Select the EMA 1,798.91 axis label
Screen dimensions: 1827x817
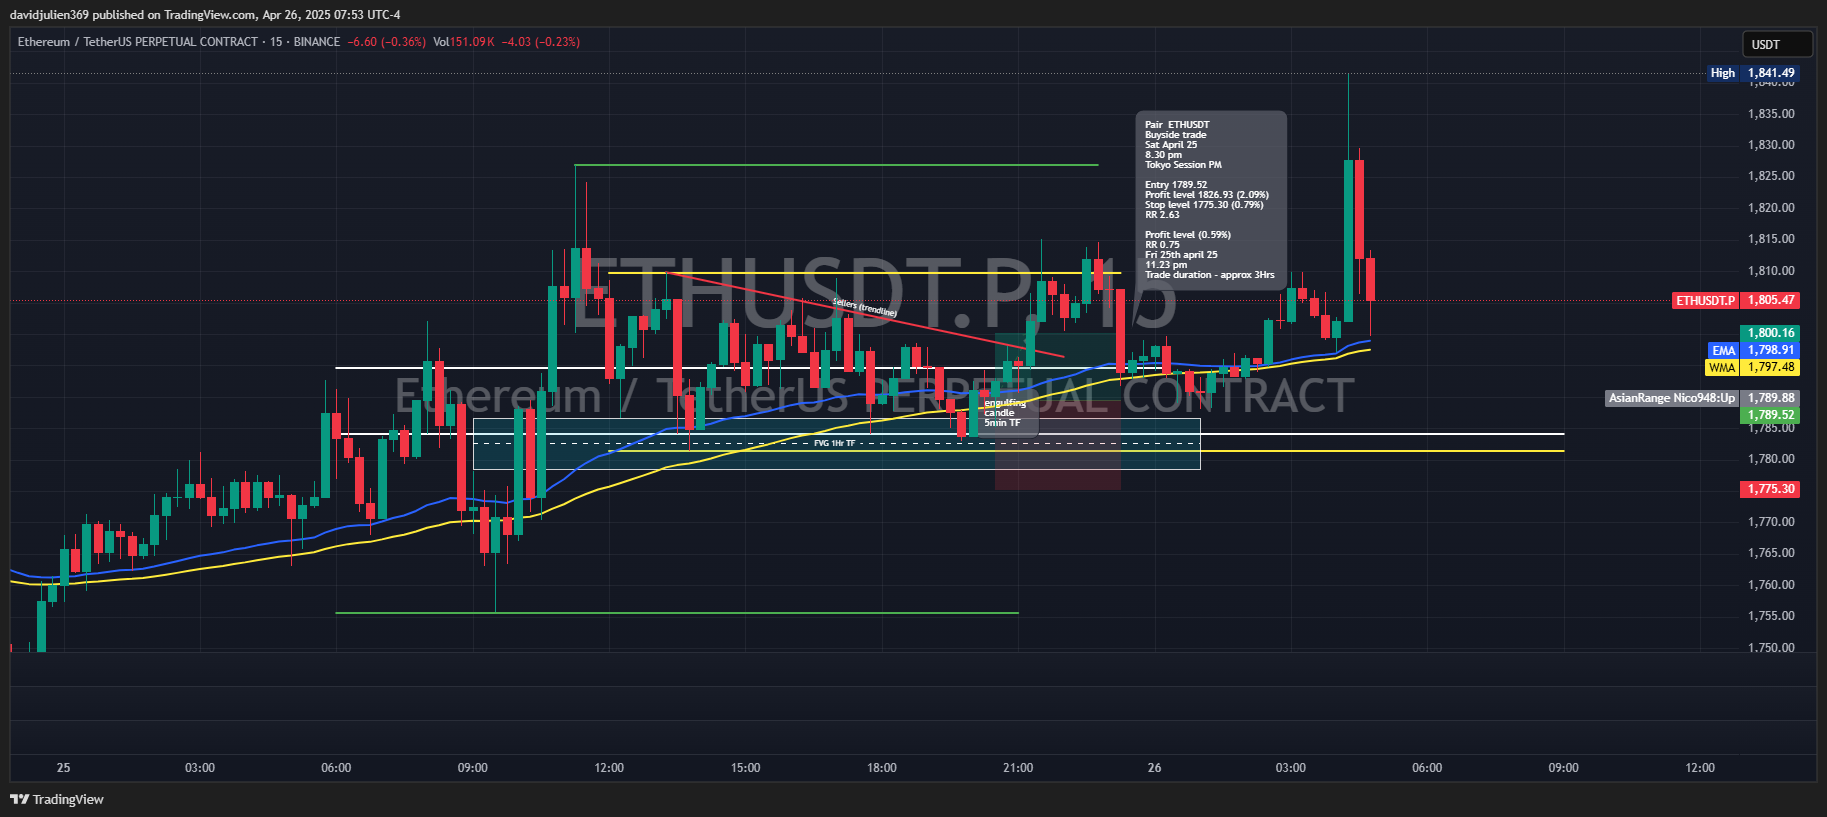coord(1753,350)
